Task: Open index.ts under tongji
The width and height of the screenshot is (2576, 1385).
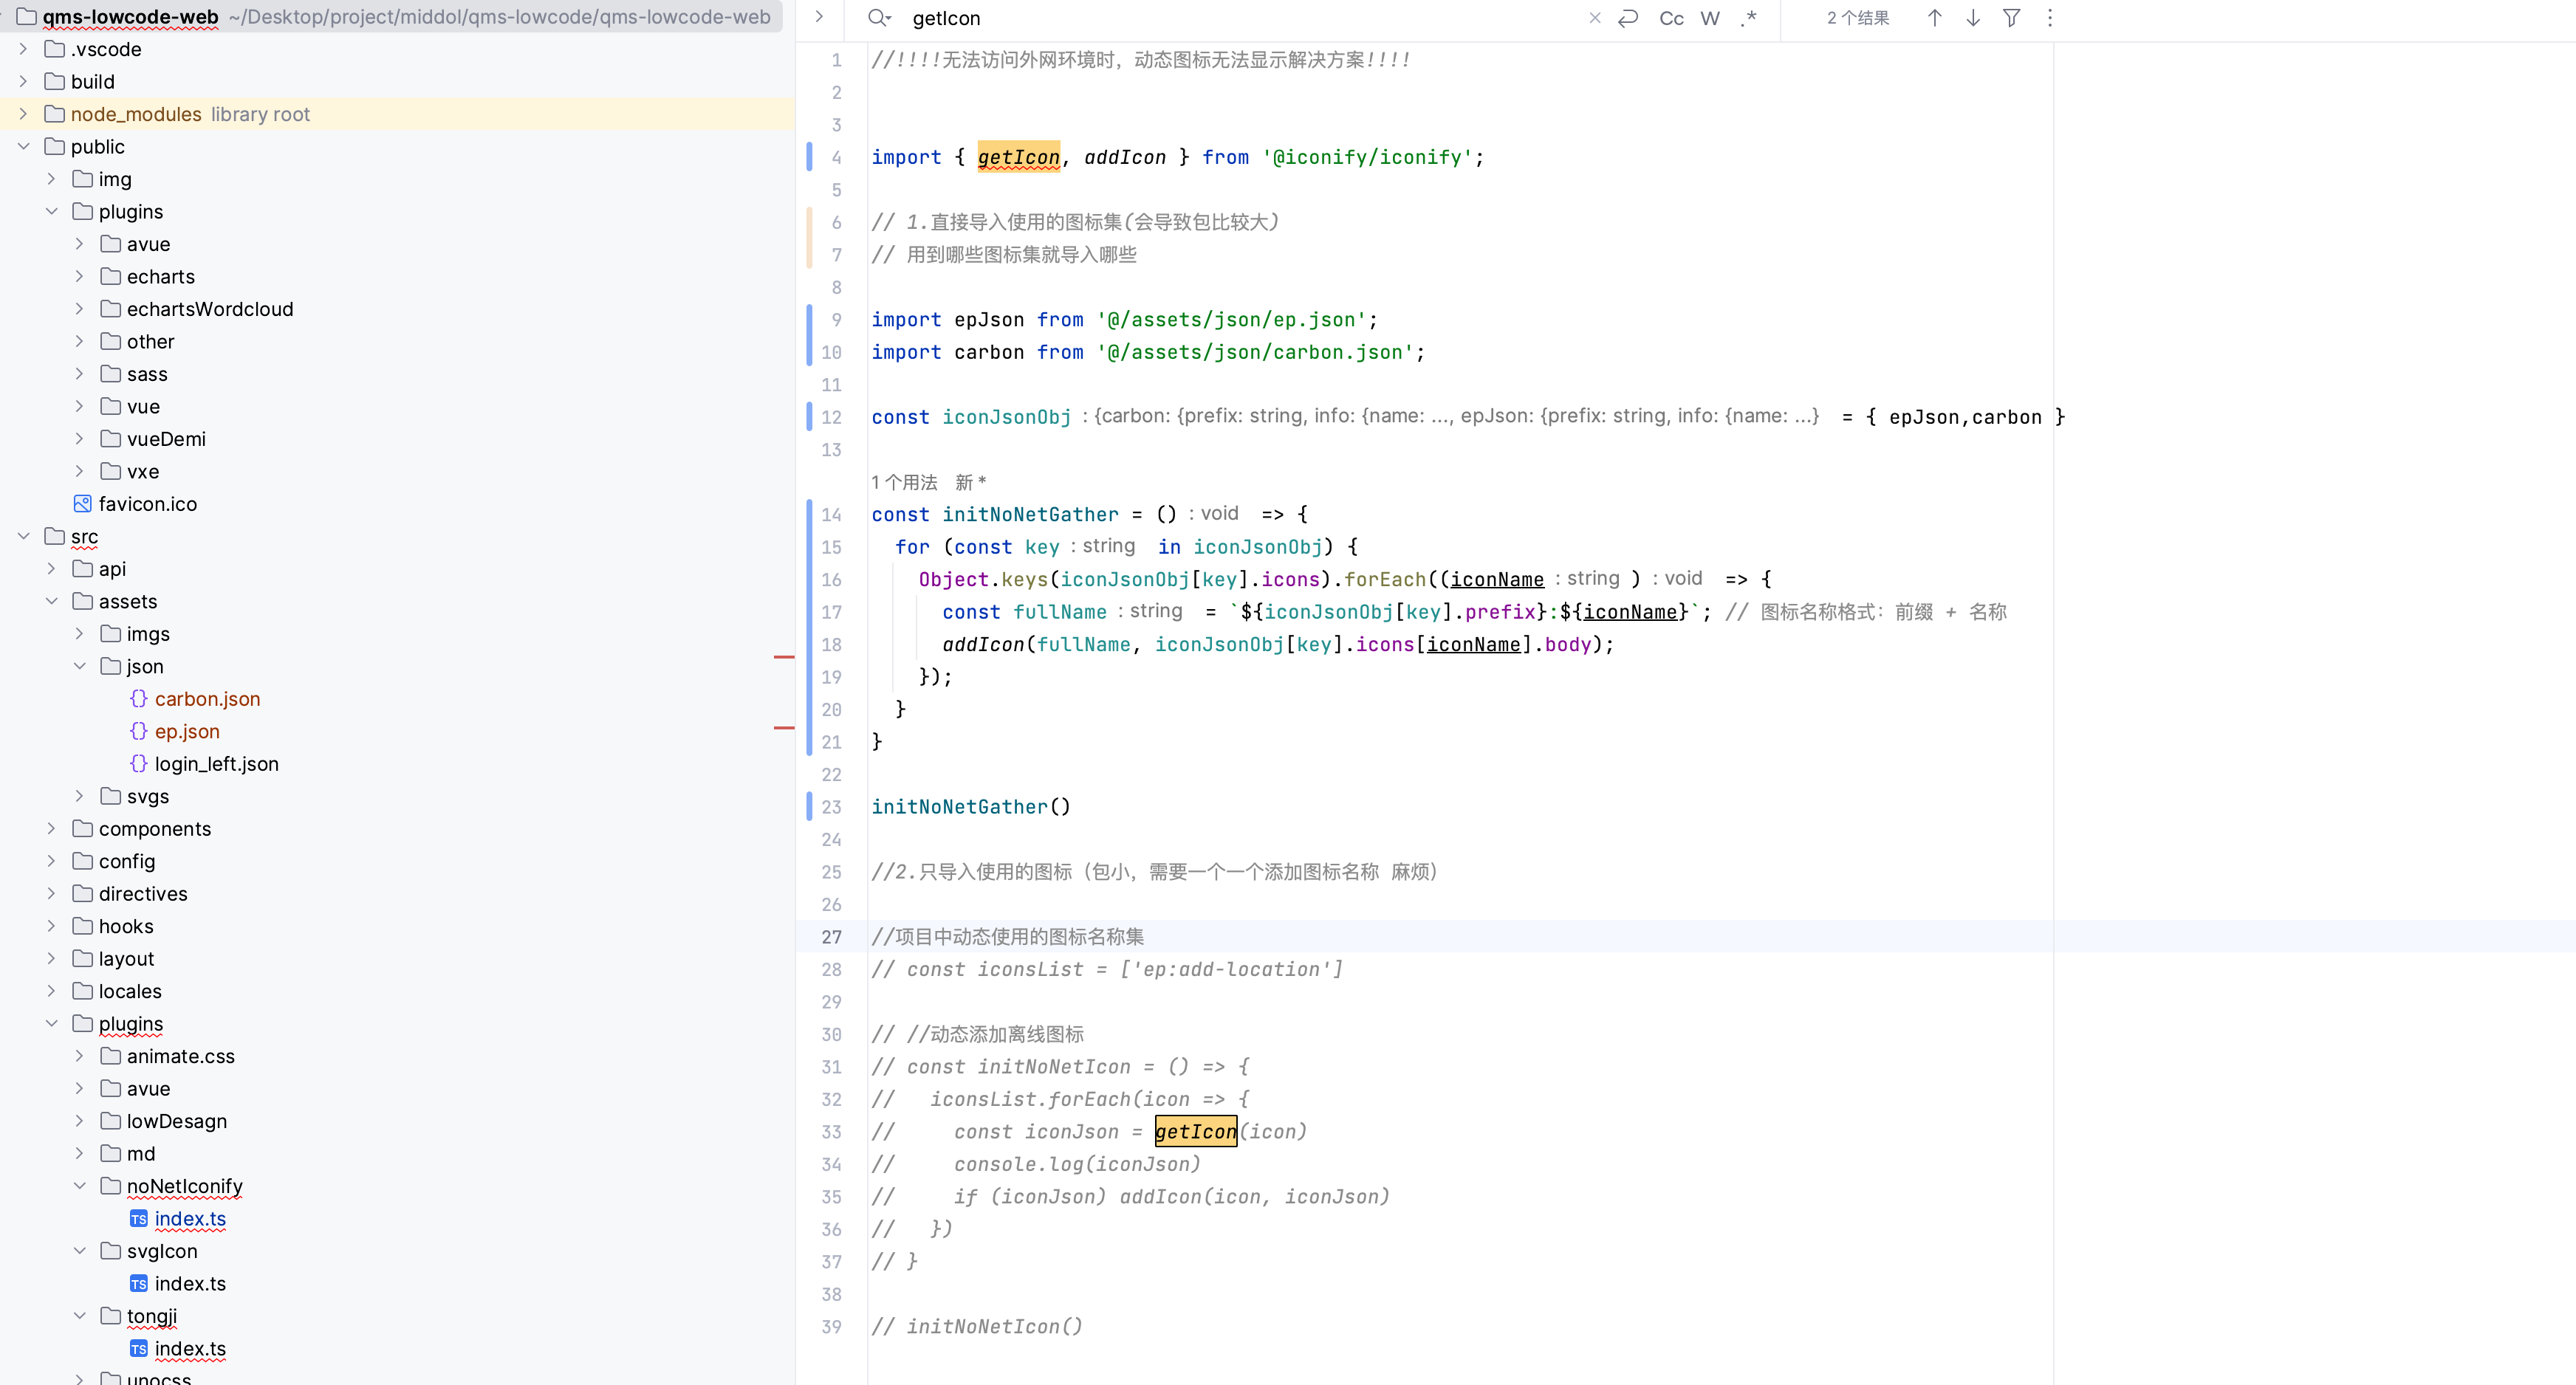Action: tap(190, 1349)
